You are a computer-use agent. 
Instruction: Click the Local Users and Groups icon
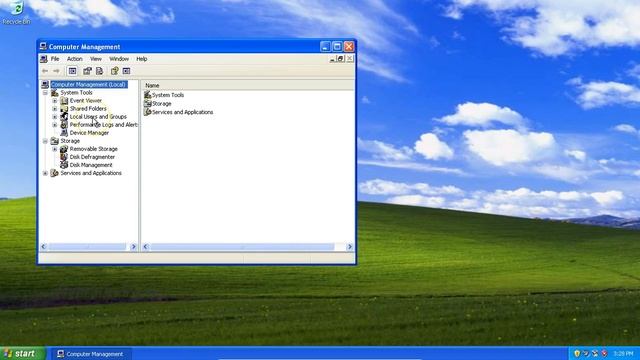(x=64, y=117)
